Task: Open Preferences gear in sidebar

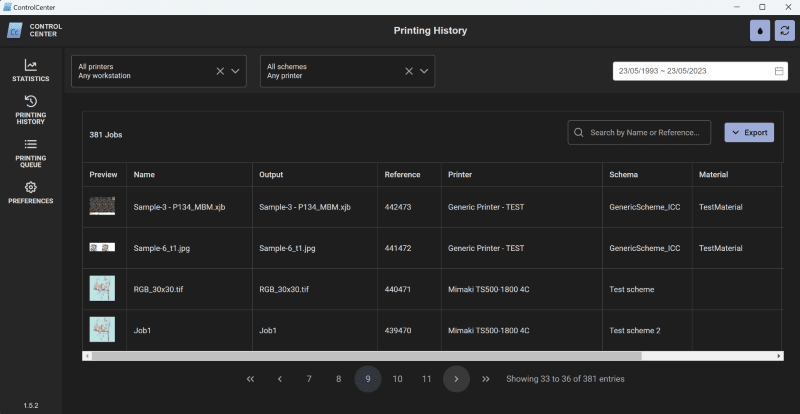Action: (30, 193)
